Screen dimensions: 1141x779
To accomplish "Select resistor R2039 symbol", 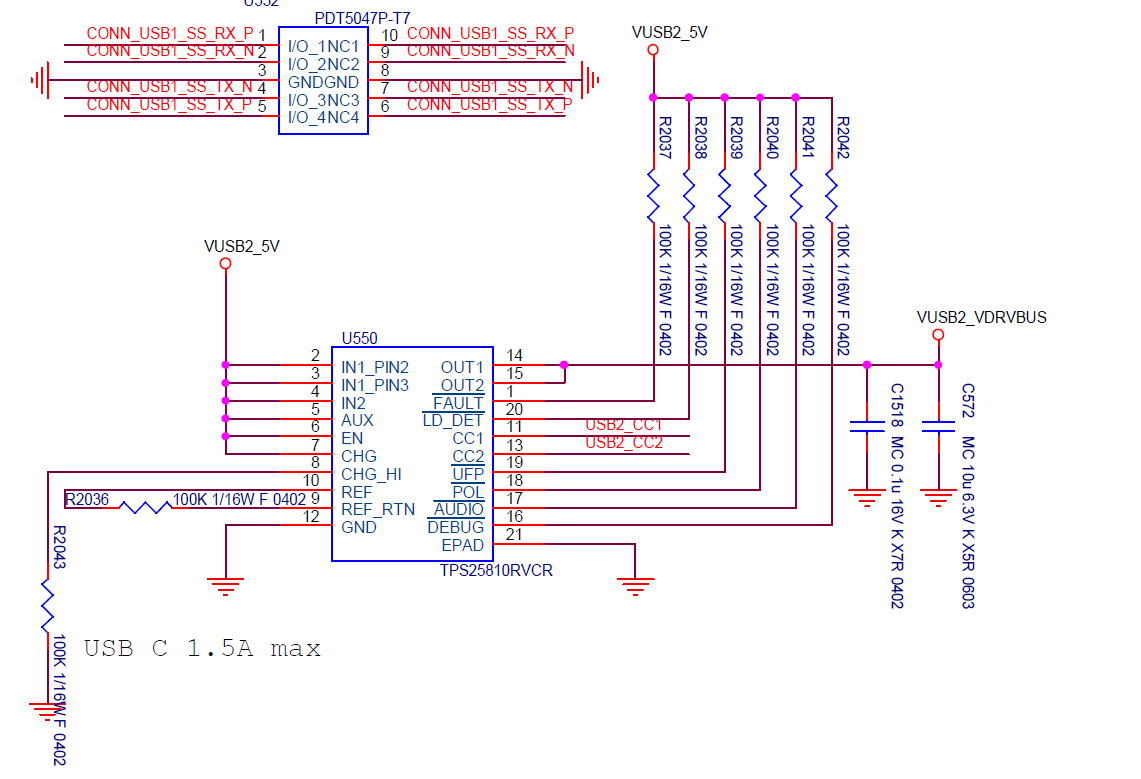I will tap(725, 196).
